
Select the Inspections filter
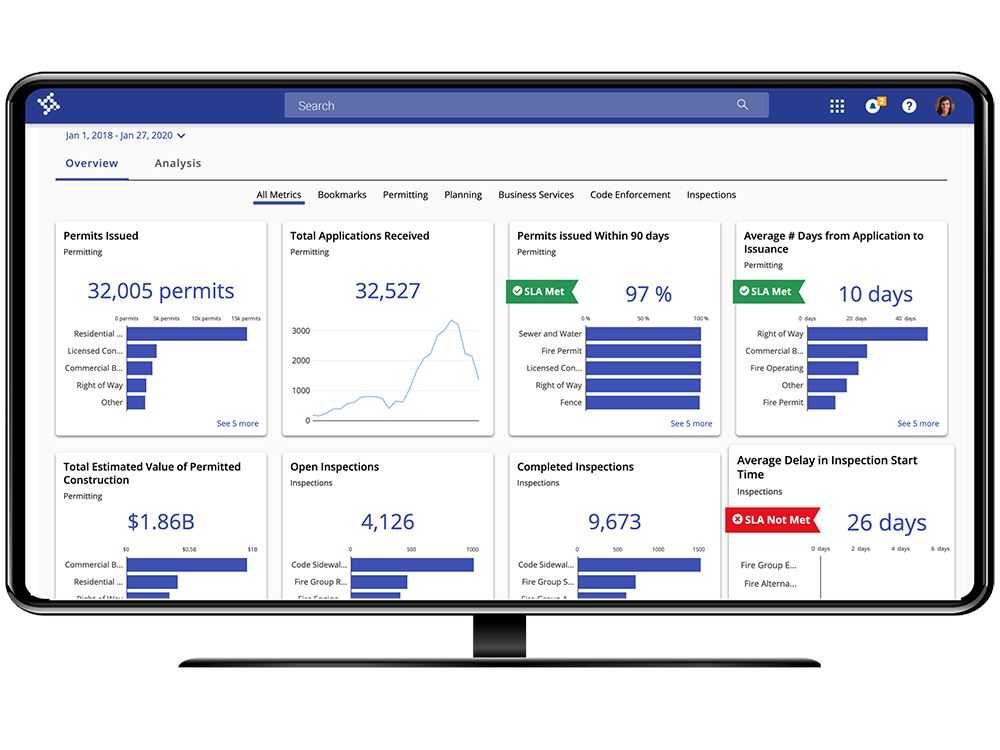point(711,195)
